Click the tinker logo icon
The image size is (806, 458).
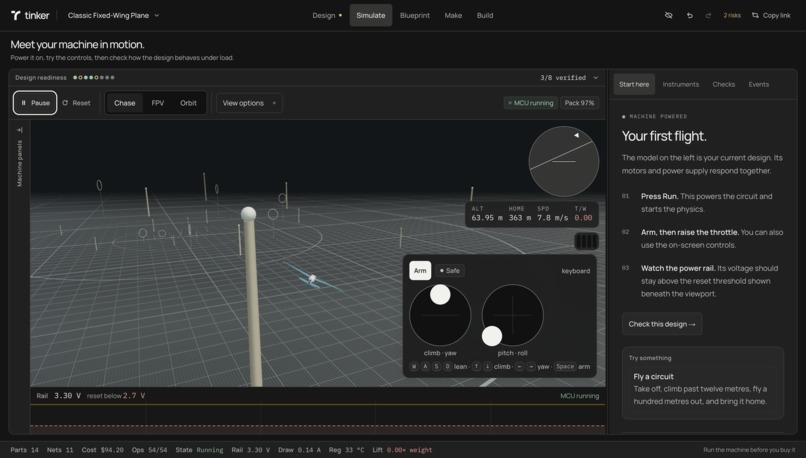(15, 15)
